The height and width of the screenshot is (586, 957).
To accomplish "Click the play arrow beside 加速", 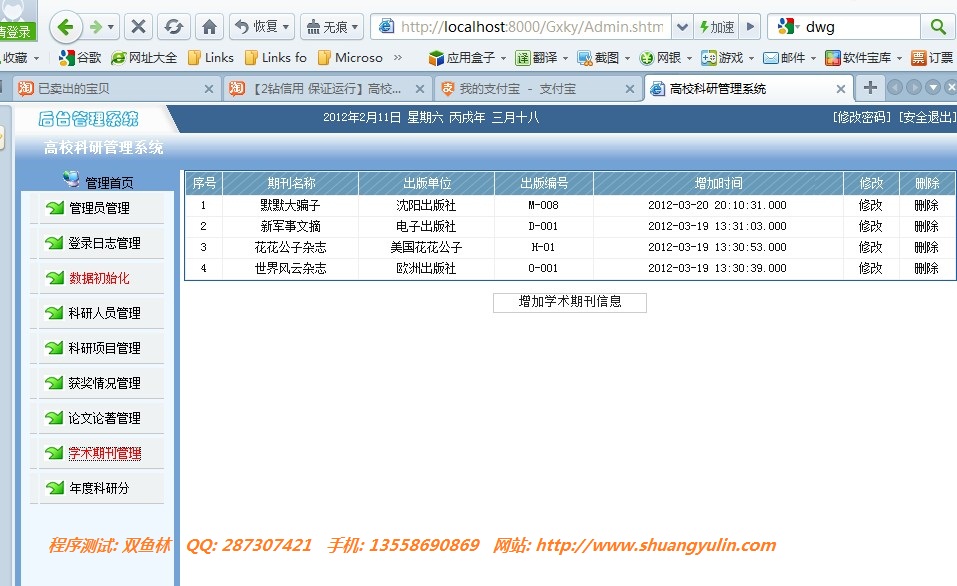I will pyautogui.click(x=750, y=27).
